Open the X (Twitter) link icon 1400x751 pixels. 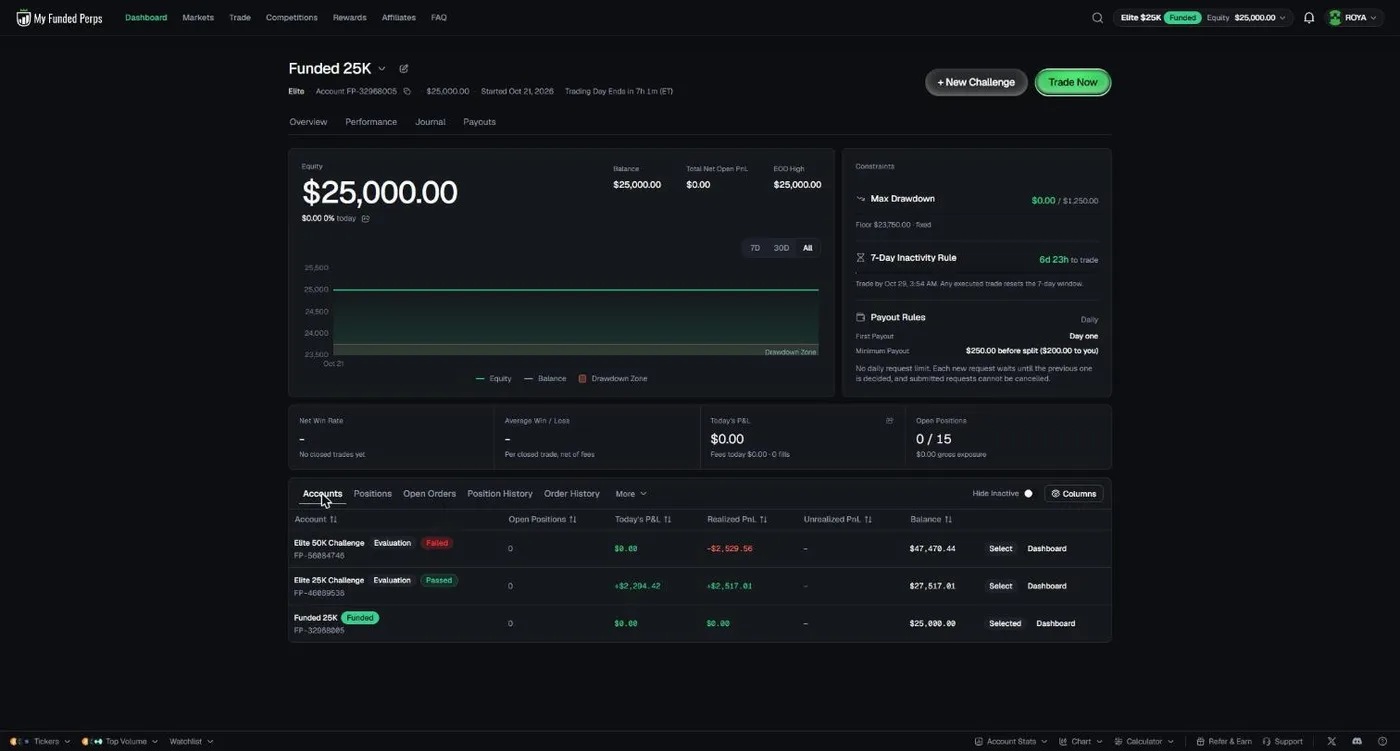tap(1331, 741)
